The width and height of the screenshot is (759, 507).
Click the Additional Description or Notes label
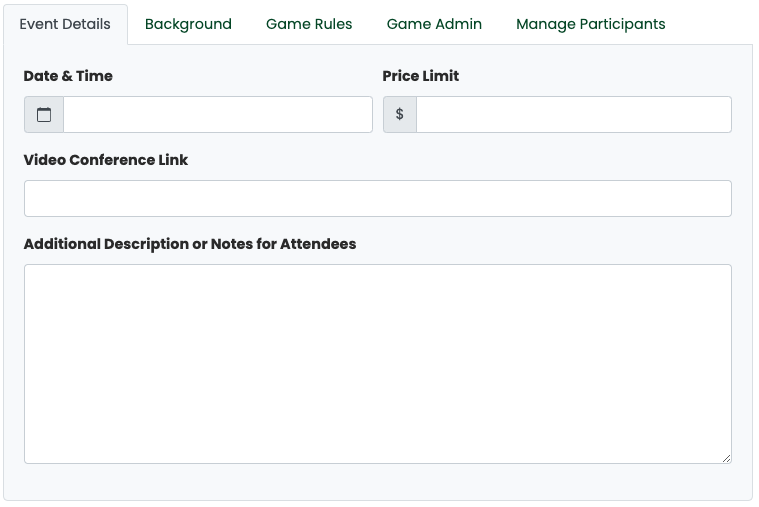(x=190, y=244)
